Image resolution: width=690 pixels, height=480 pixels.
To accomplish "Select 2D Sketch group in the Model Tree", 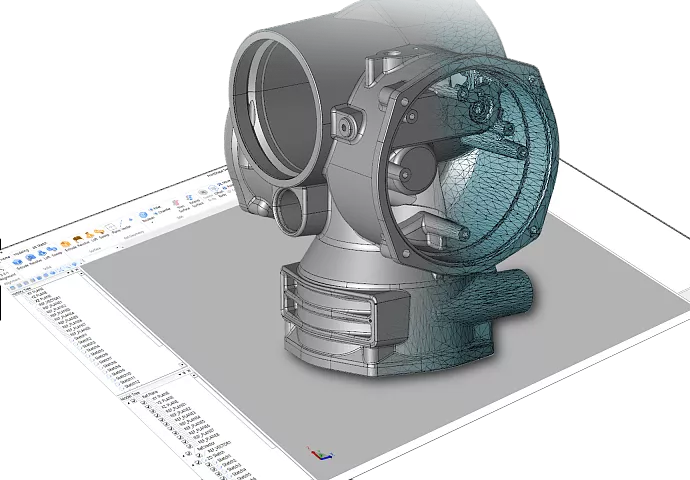I will (x=216, y=455).
